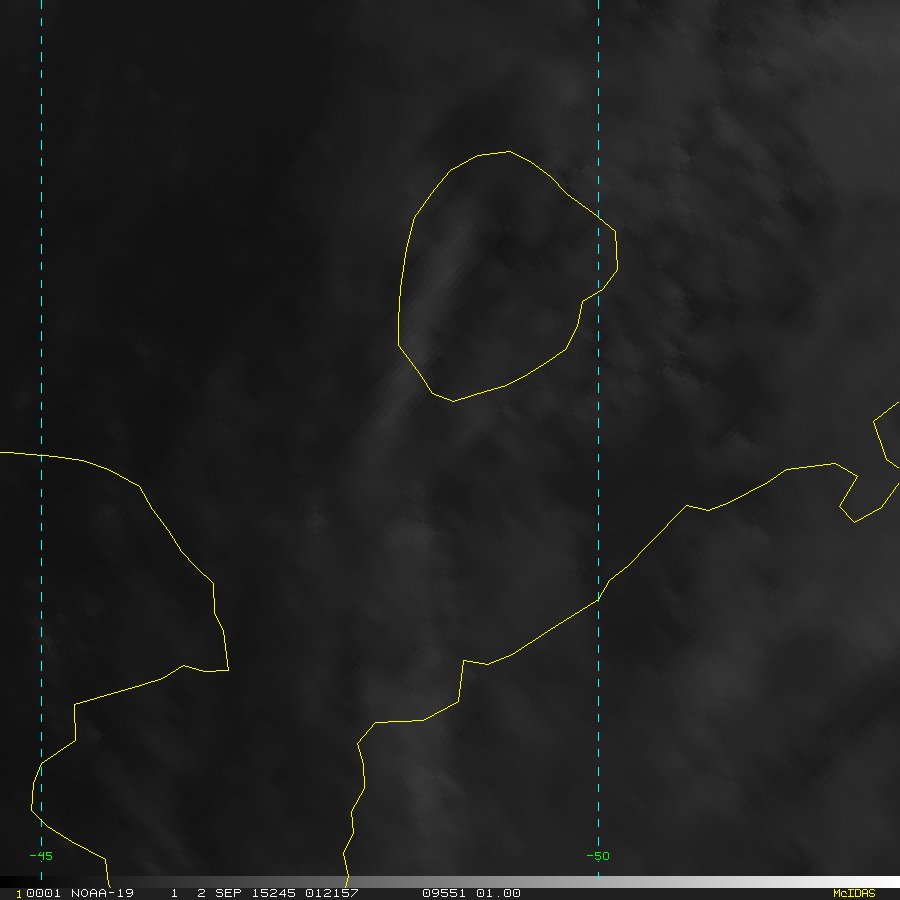Image resolution: width=900 pixels, height=900 pixels.
Task: Click the 2 SEP date text
Action: point(222,893)
